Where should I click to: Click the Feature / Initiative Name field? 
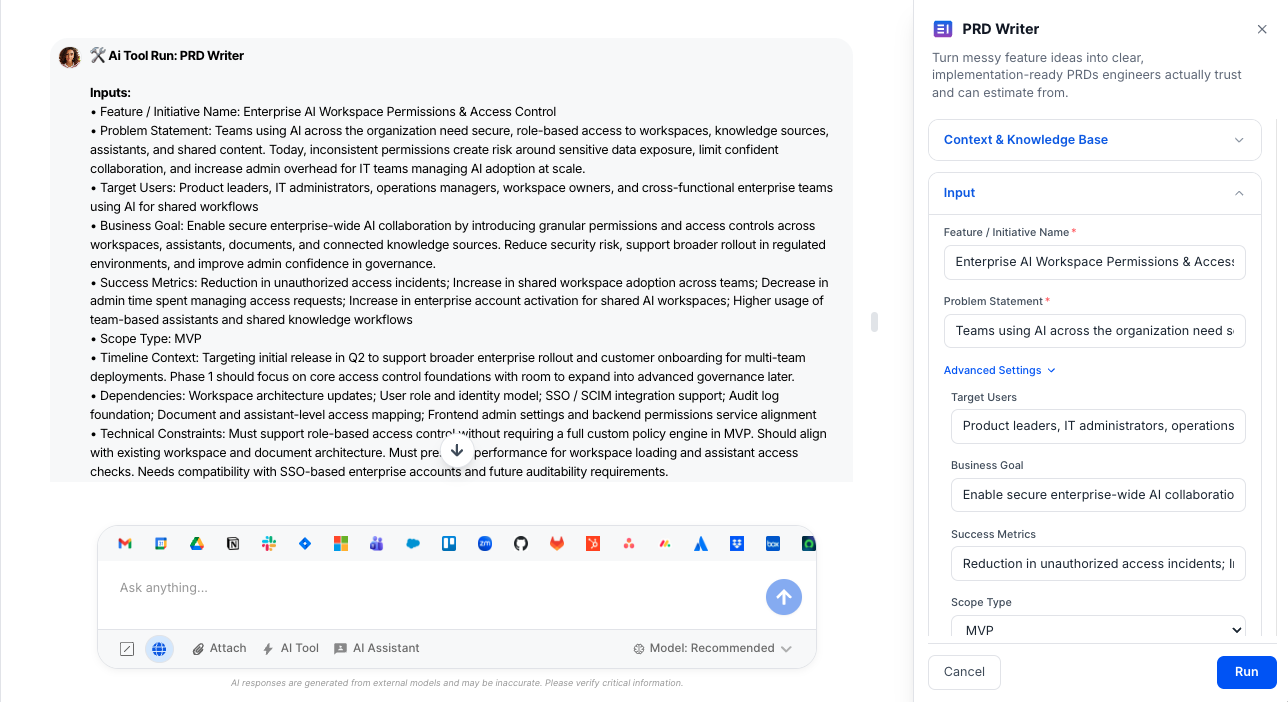(1095, 262)
